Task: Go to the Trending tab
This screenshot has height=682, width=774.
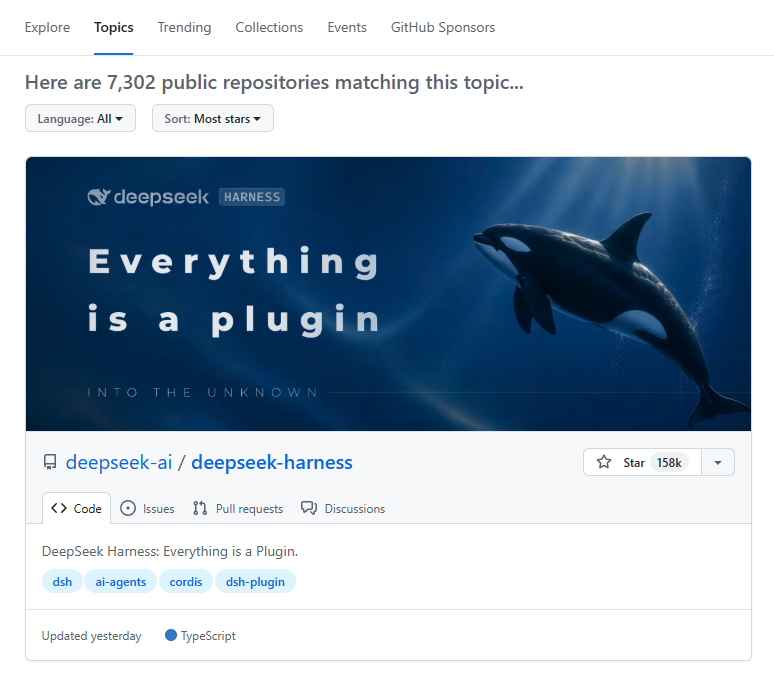Action: point(184,27)
